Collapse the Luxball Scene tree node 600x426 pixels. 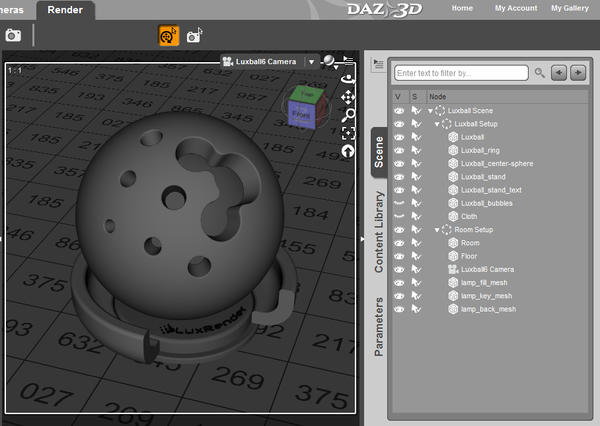click(x=430, y=111)
